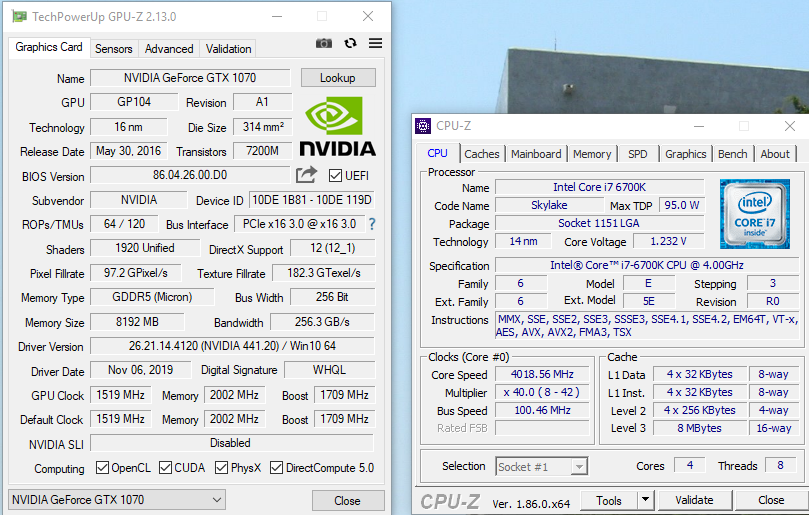Click the Pixel Fillrate value 97.2 GPixel/s

click(x=136, y=272)
